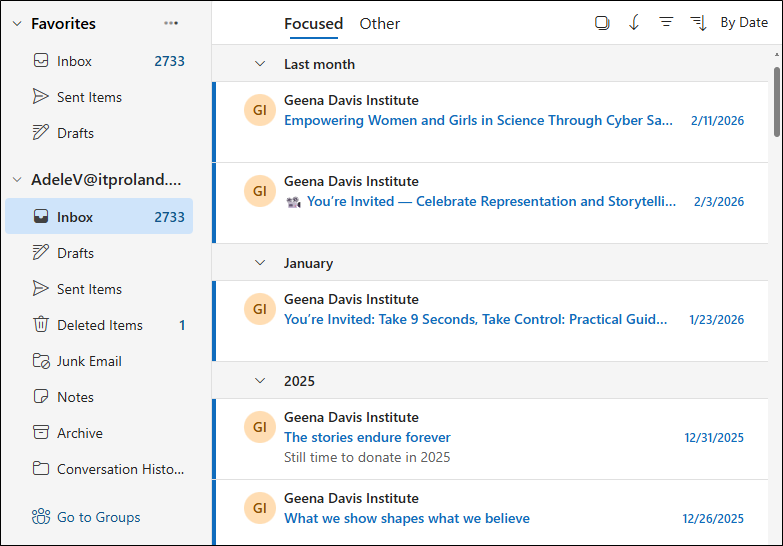
Task: Collapse the January message group
Action: click(260, 263)
